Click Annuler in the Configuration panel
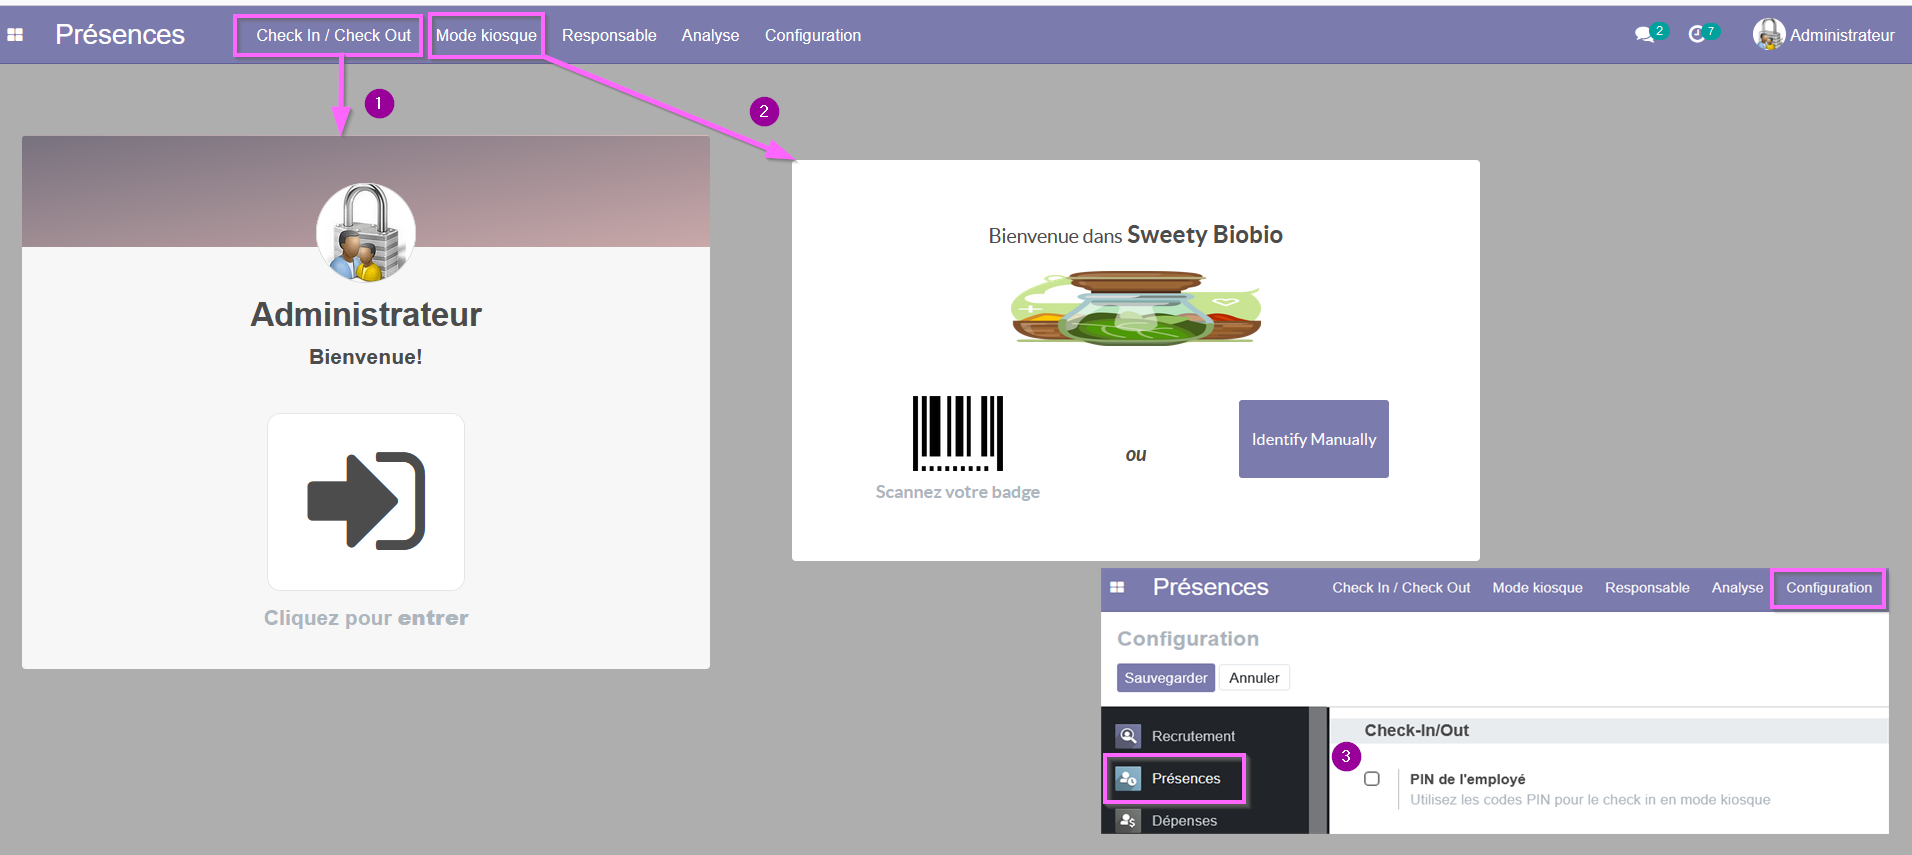Screen dimensions: 1912x855 click(x=1254, y=678)
